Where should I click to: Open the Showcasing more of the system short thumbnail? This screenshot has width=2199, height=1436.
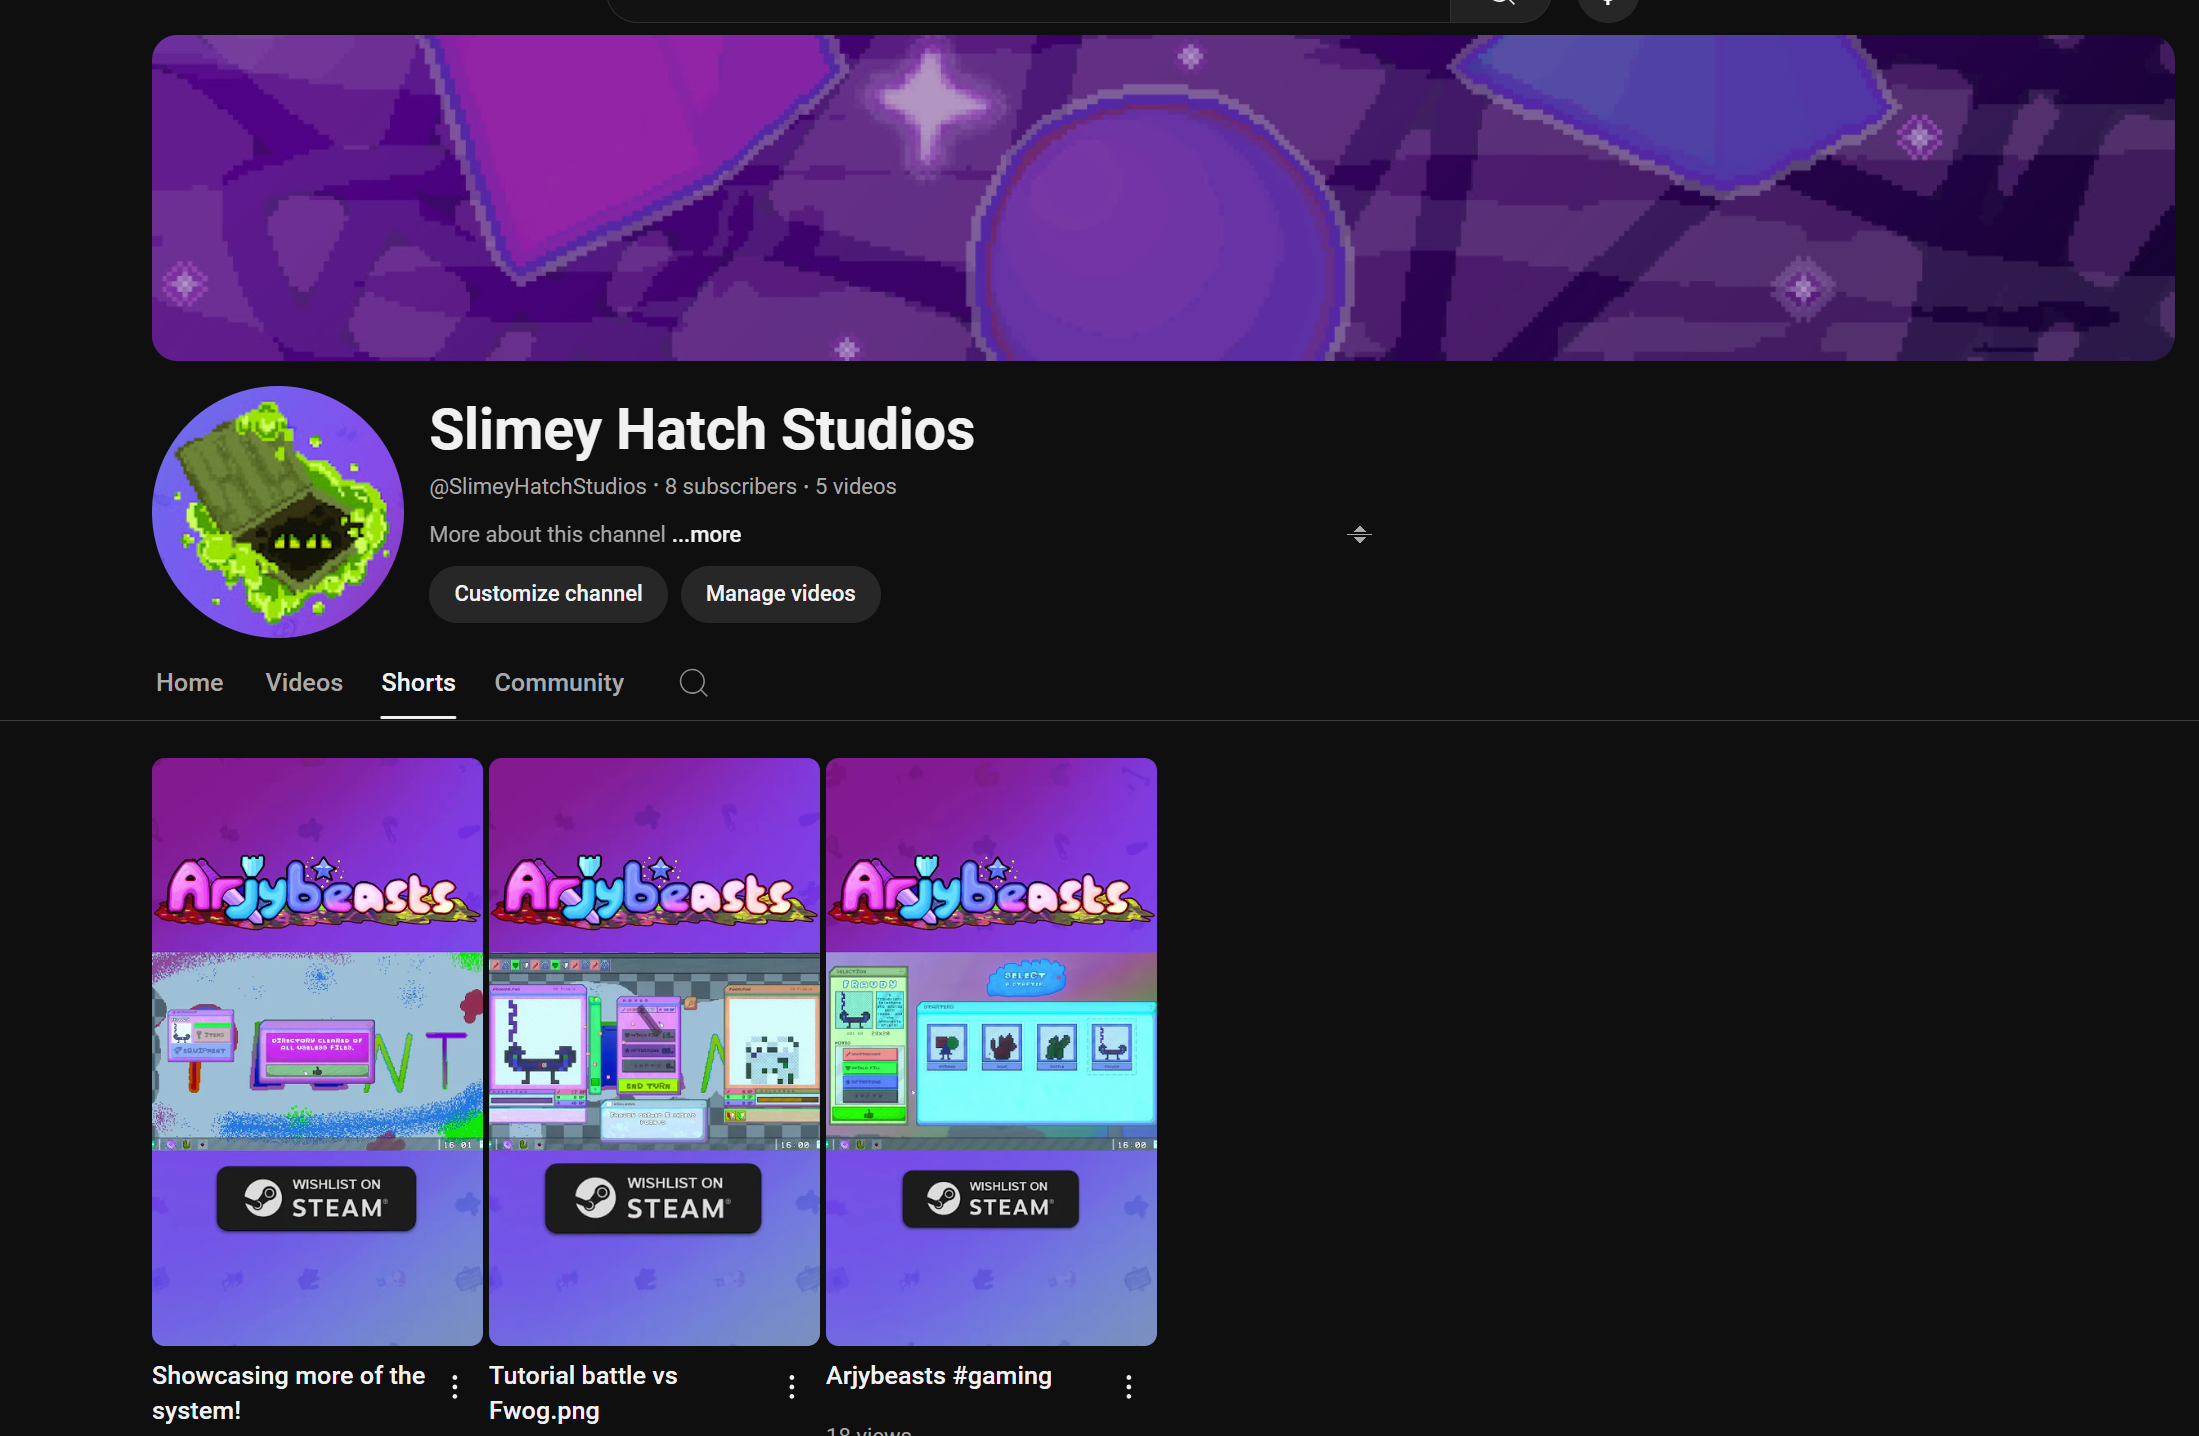317,1051
